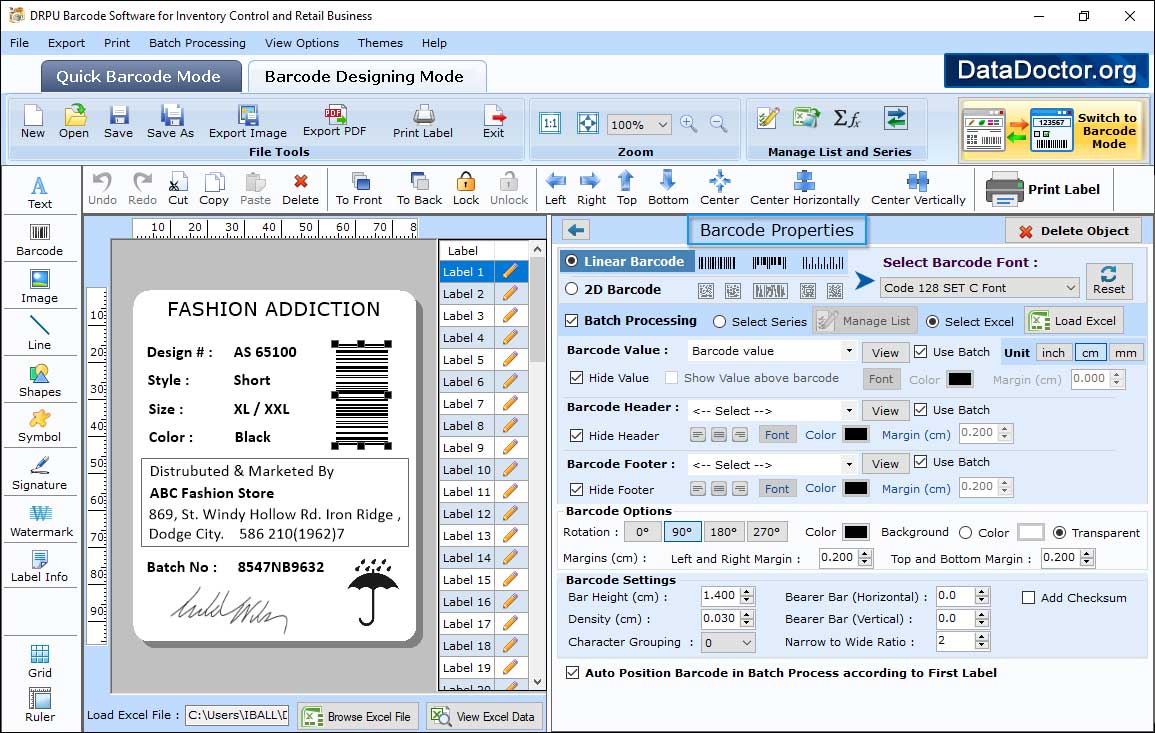This screenshot has width=1155, height=733.
Task: Open the Themes menu
Action: 380,43
